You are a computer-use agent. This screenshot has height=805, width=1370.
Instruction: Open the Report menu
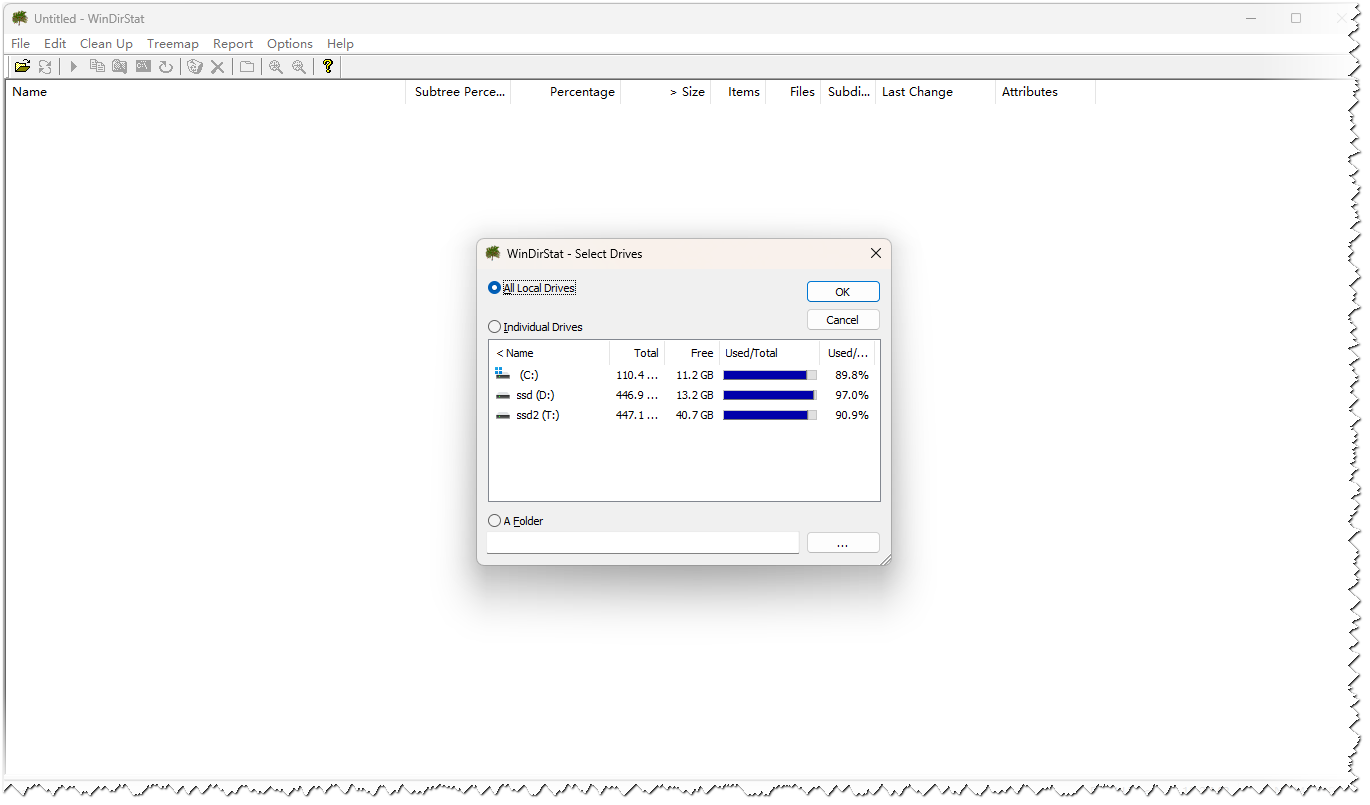point(233,44)
